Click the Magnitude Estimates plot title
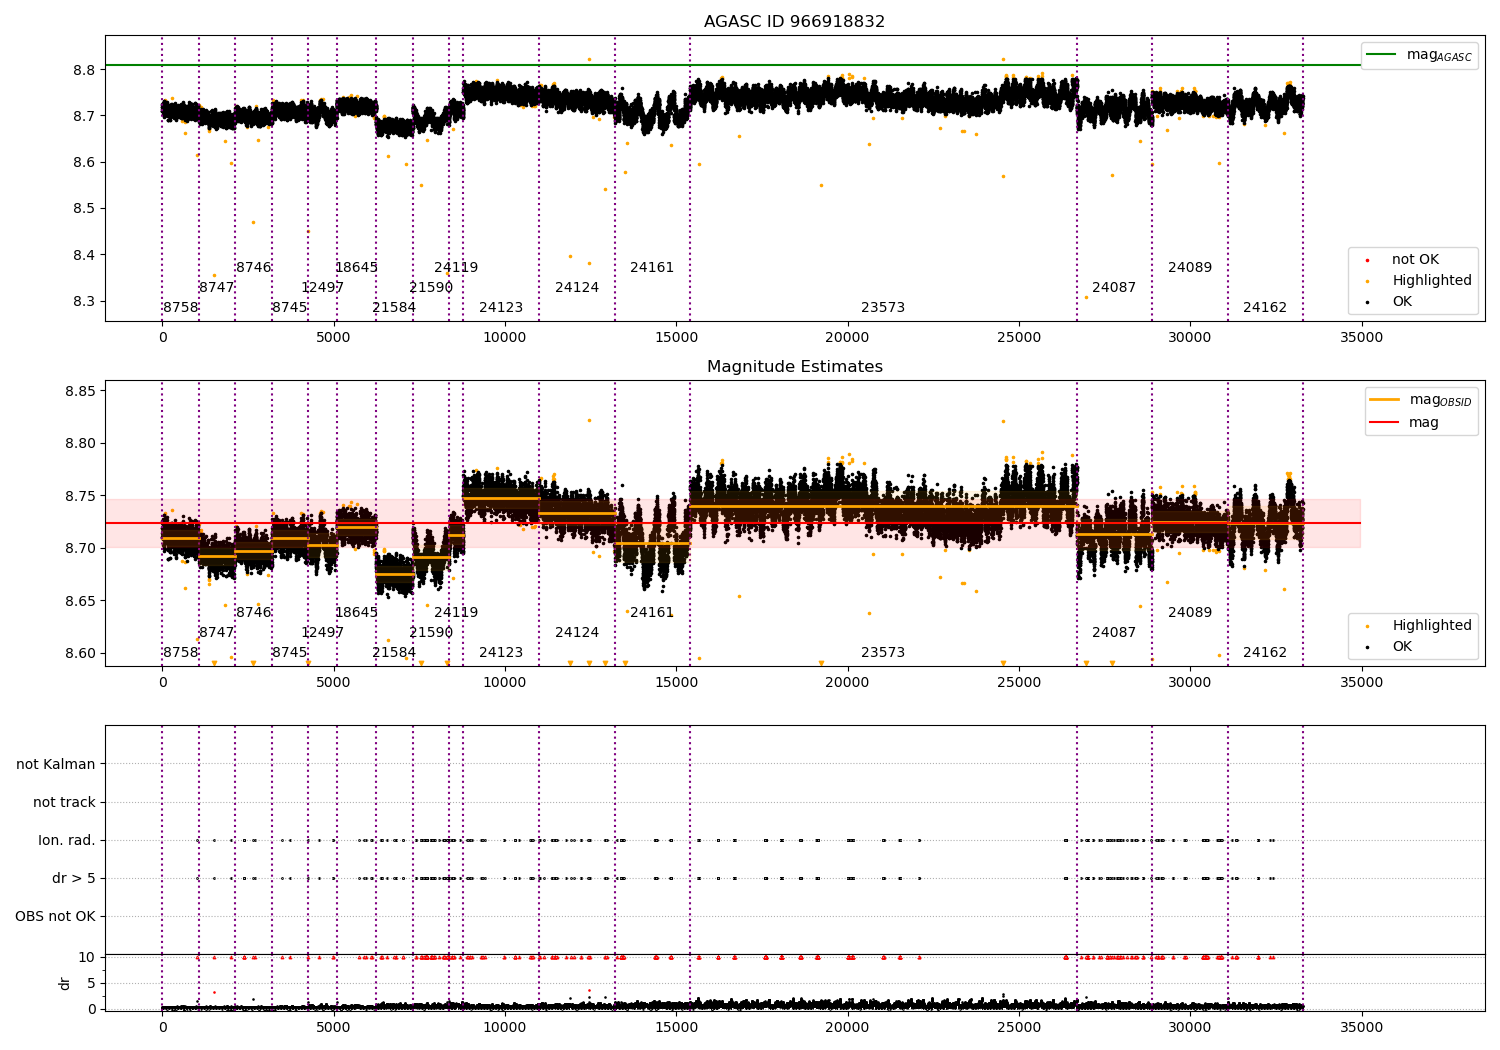This screenshot has width=1500, height=1050. pos(794,366)
